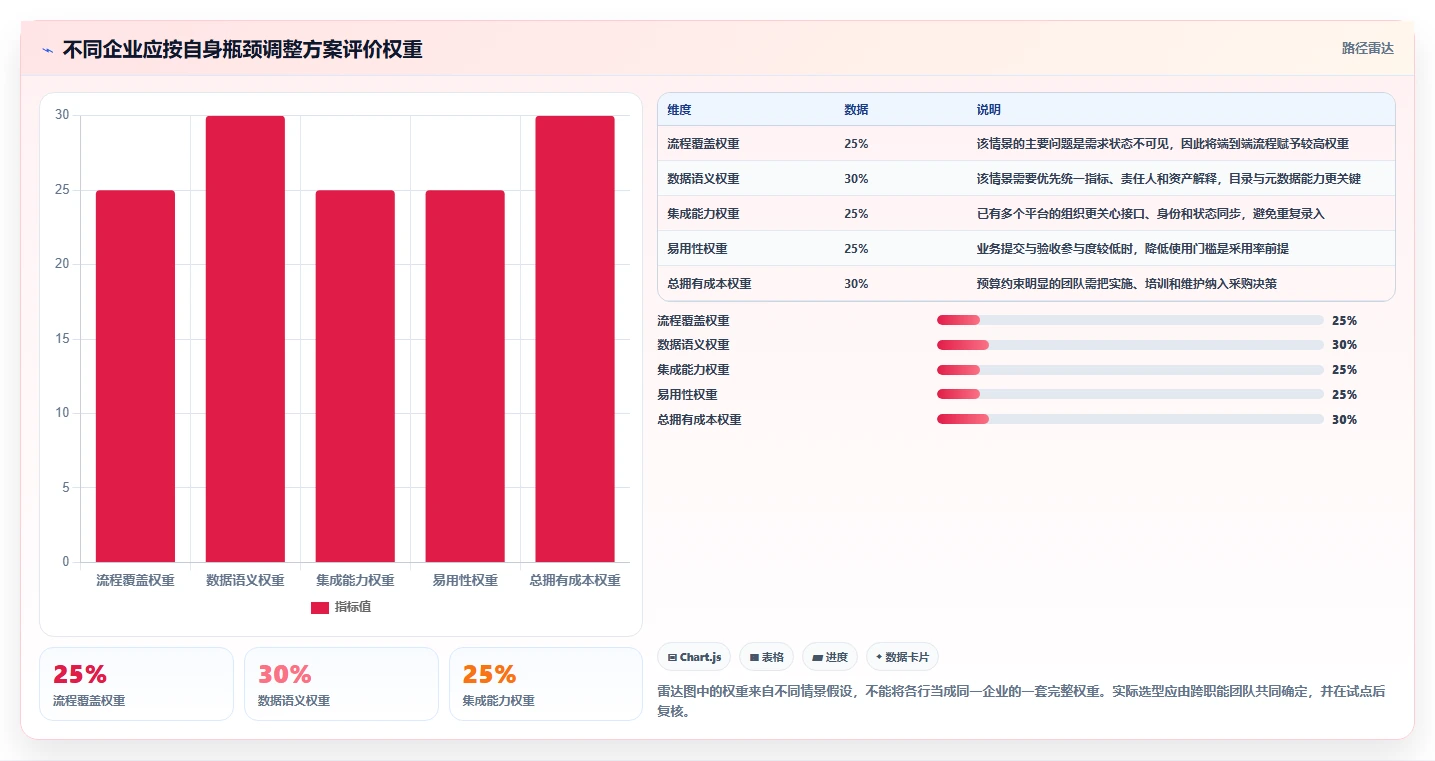This screenshot has height=761, width=1435.
Task: Toggle the 指标值 legend color box
Action: point(320,607)
